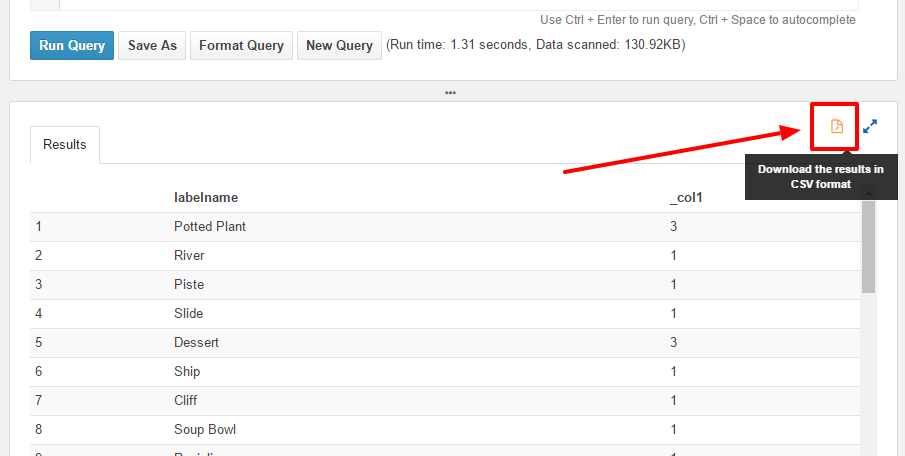Click the pane splitter handle dots
This screenshot has width=905, height=456.
pos(450,92)
